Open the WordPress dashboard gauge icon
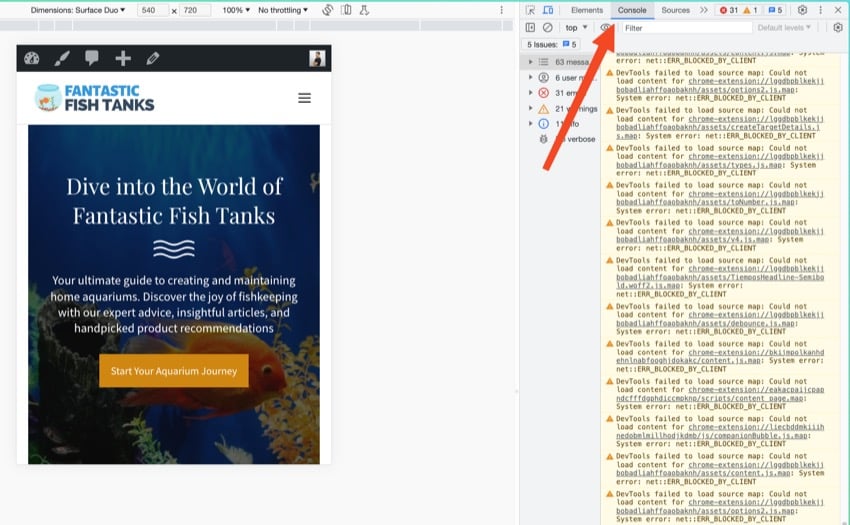 (32, 58)
